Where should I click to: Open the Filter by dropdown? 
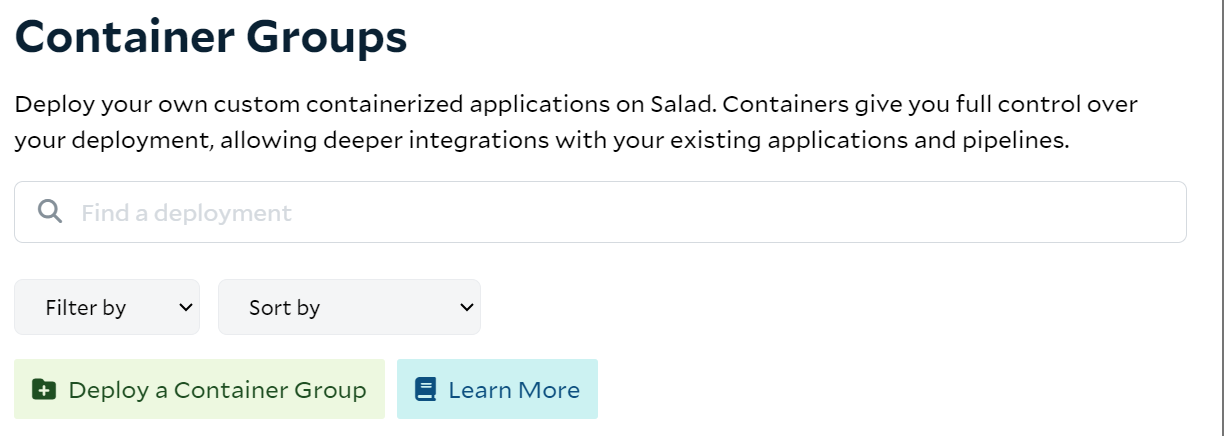tap(107, 307)
